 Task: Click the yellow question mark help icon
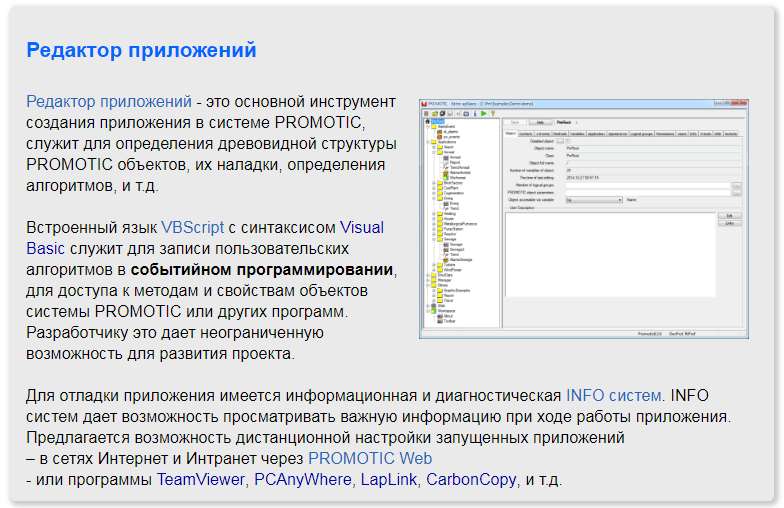(493, 114)
